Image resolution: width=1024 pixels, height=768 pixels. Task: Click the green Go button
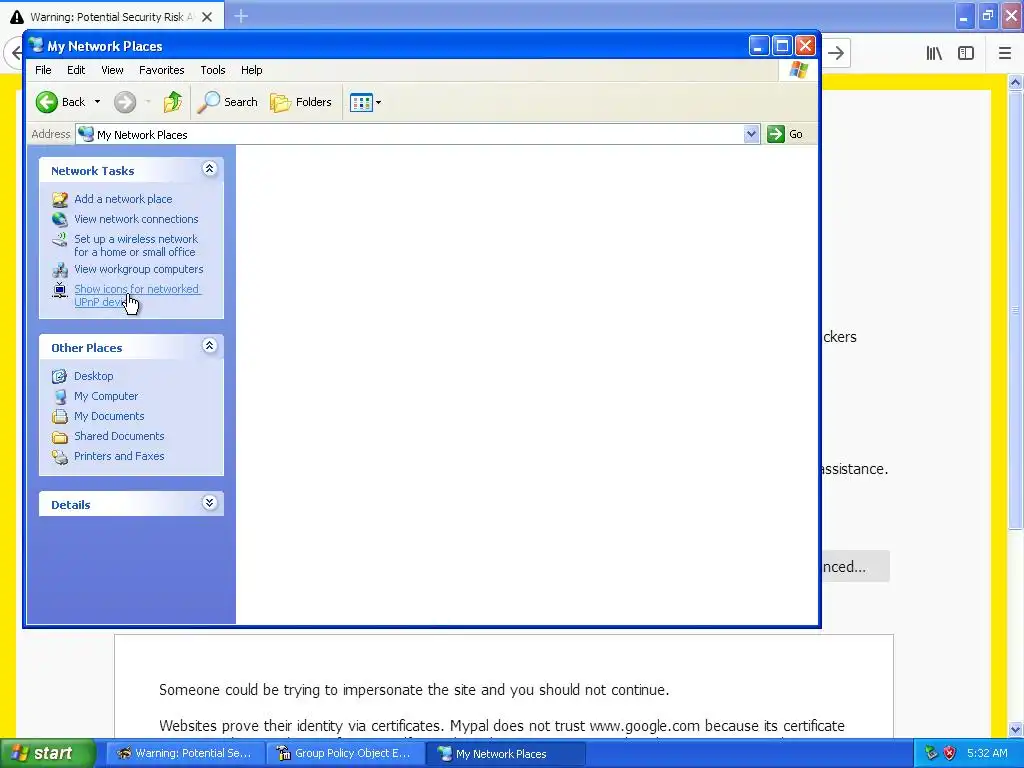pos(785,134)
